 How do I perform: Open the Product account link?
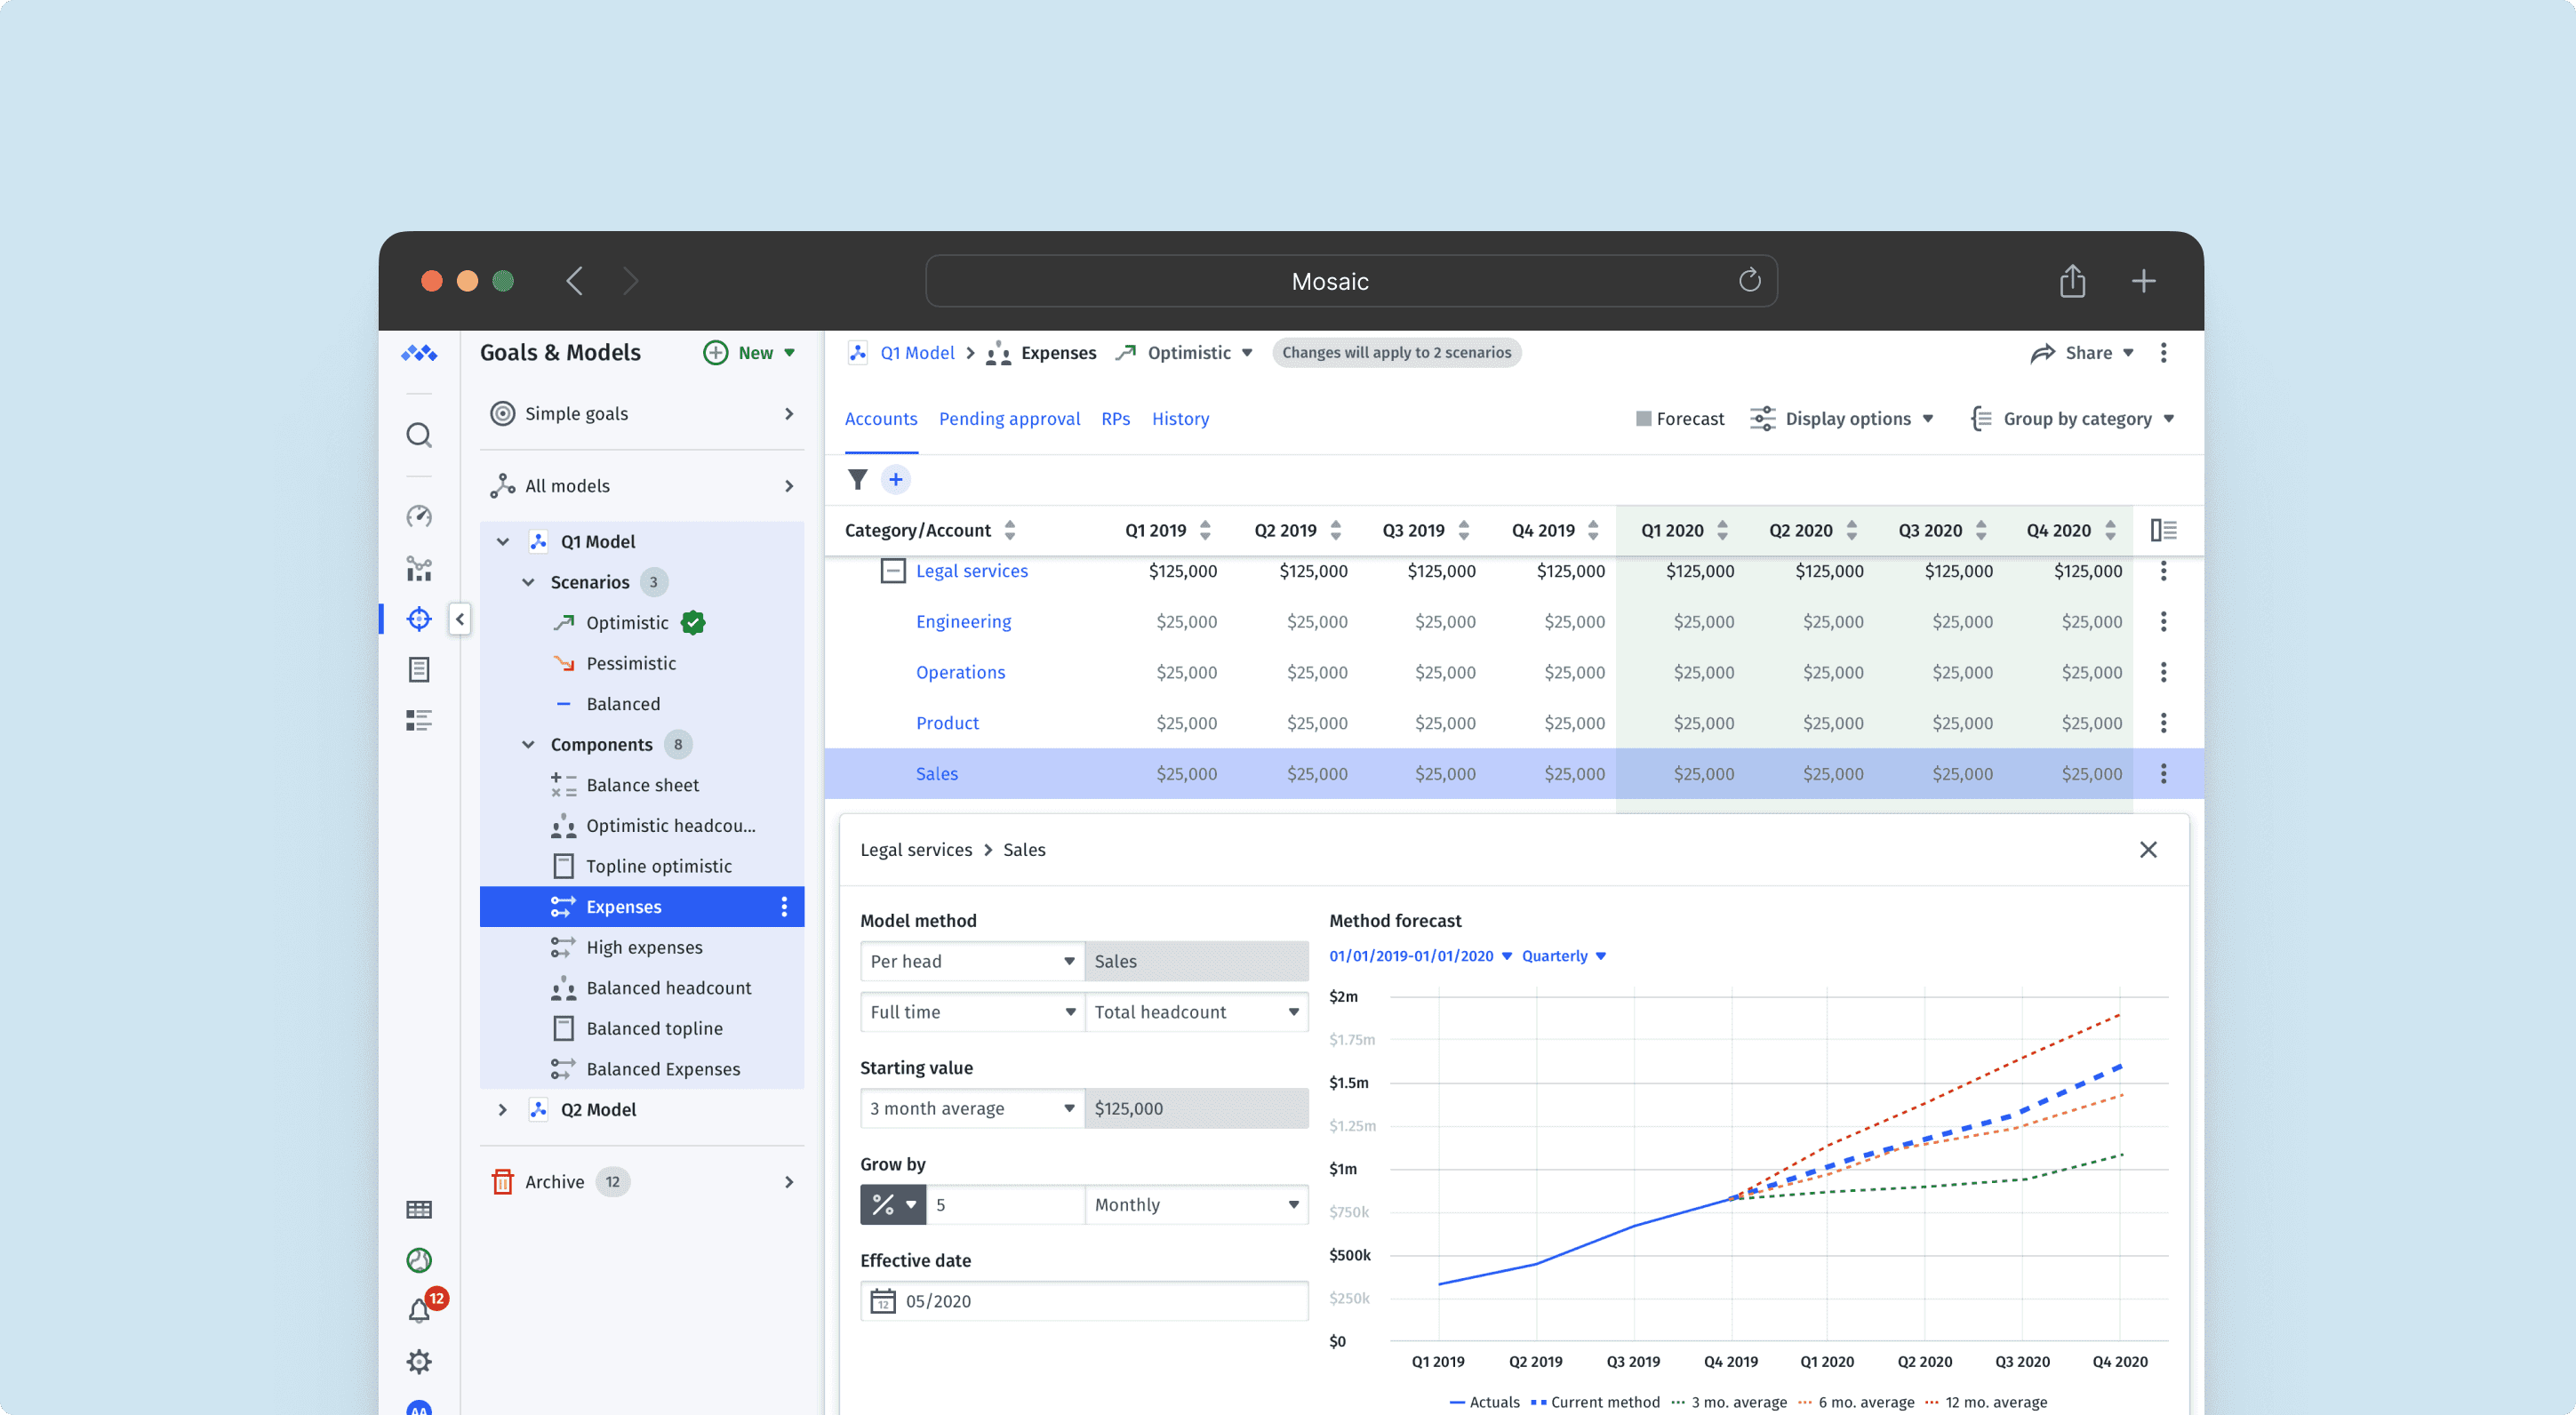click(947, 723)
